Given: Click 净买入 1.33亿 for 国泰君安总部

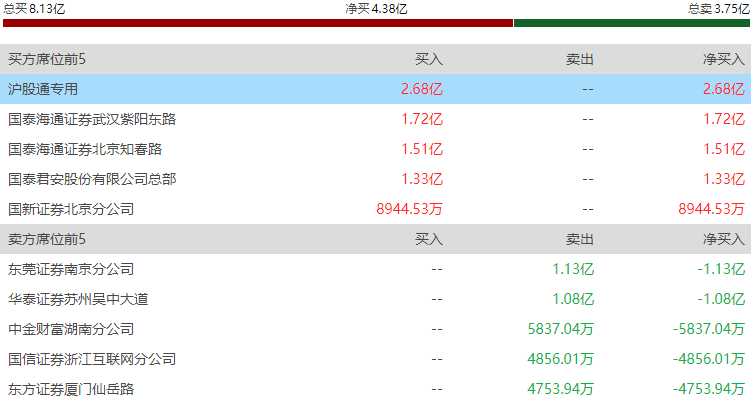Looking at the screenshot, I should [724, 179].
